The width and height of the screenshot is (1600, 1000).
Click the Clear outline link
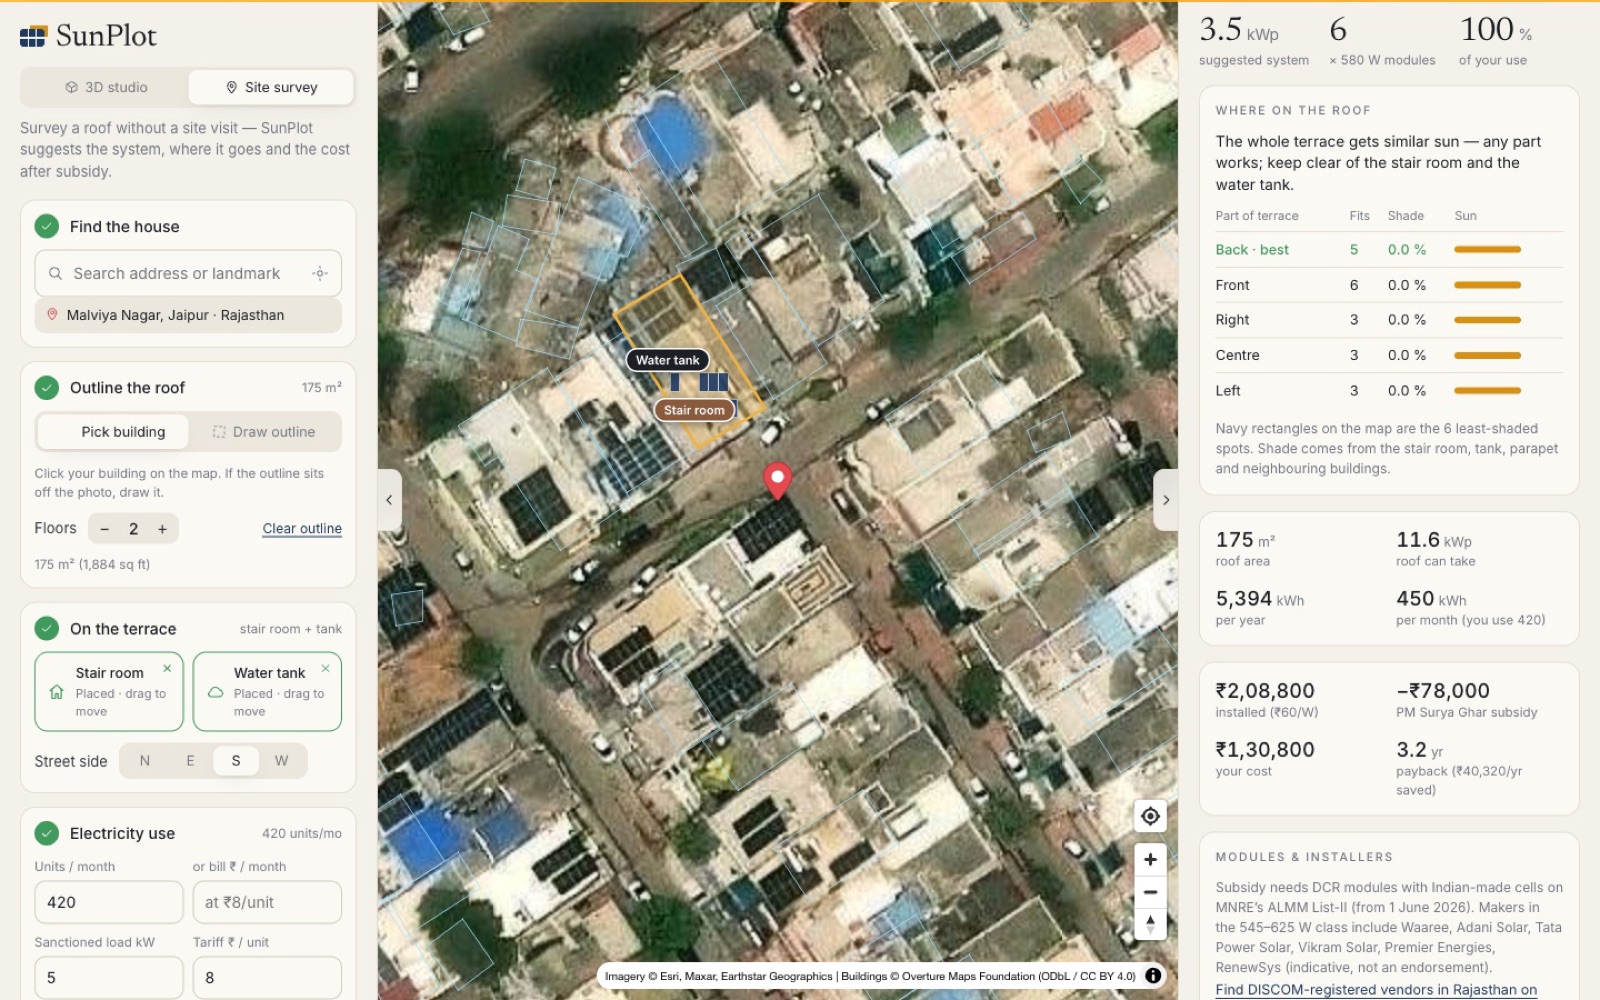302,529
